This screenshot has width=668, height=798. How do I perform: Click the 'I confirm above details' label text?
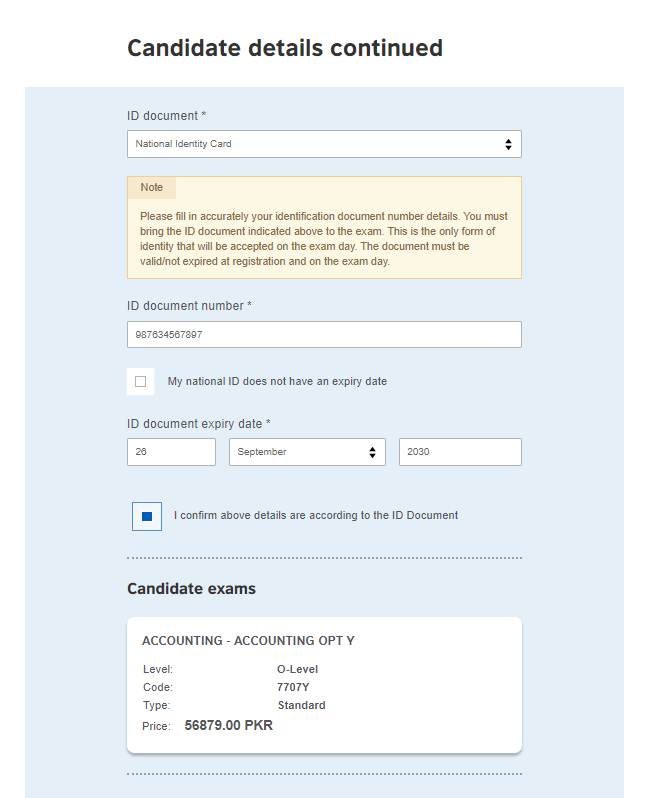click(x=316, y=516)
